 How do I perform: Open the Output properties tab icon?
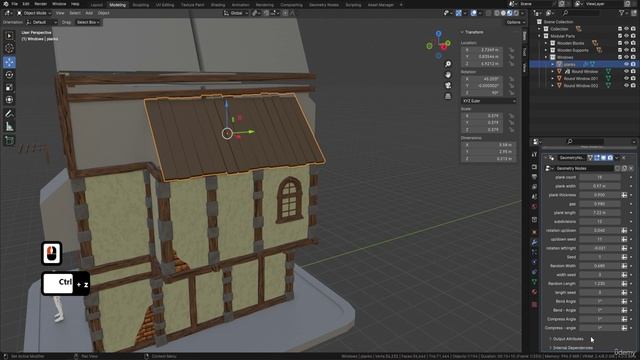(534, 177)
